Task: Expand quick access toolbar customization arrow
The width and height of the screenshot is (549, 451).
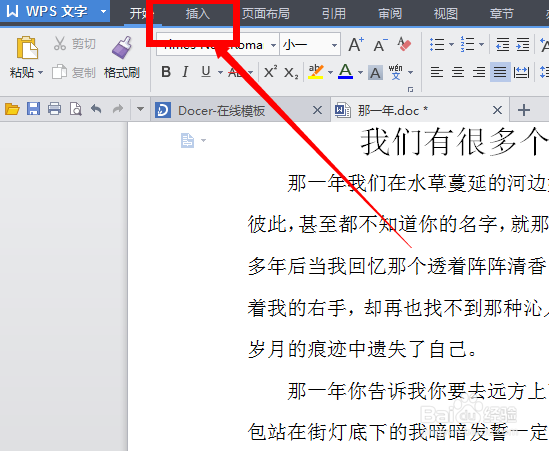Action: 140,109
